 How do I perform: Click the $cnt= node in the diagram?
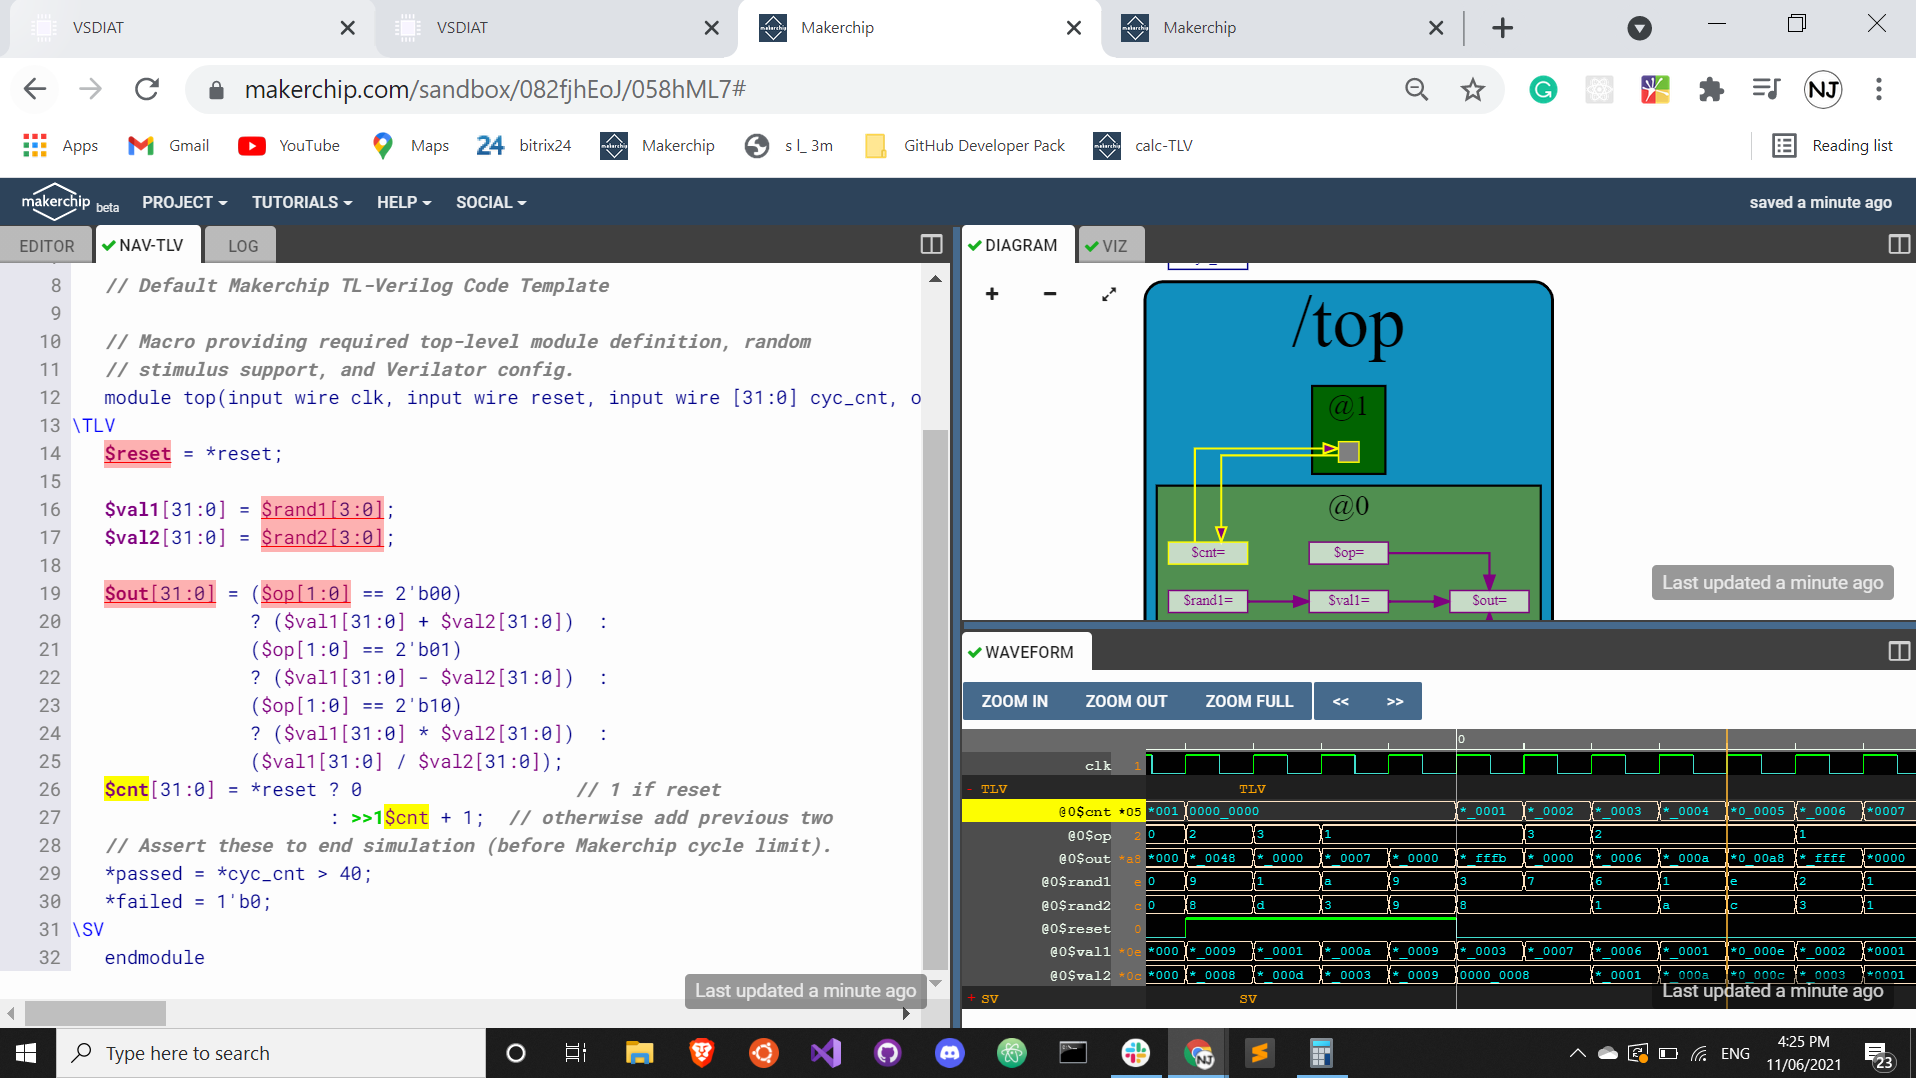pos(1208,552)
